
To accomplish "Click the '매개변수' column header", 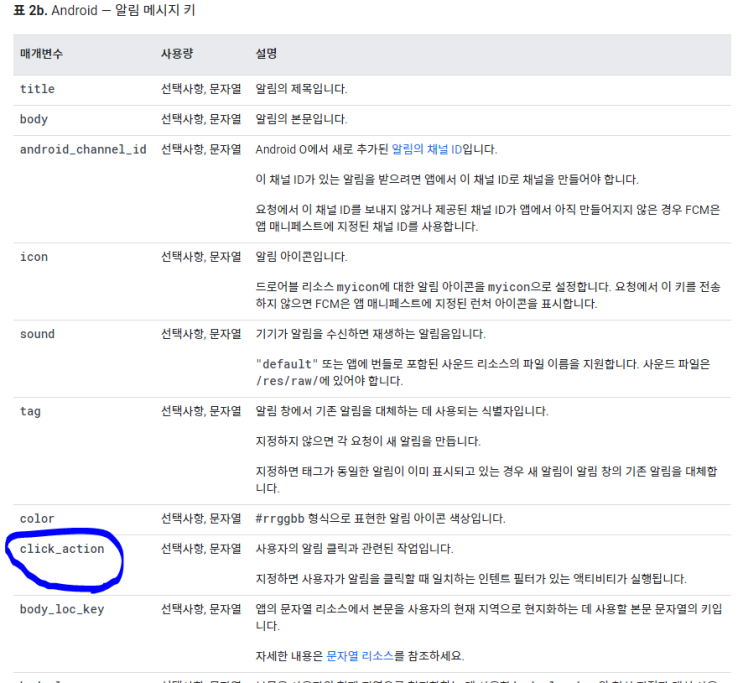I will (x=41, y=54).
